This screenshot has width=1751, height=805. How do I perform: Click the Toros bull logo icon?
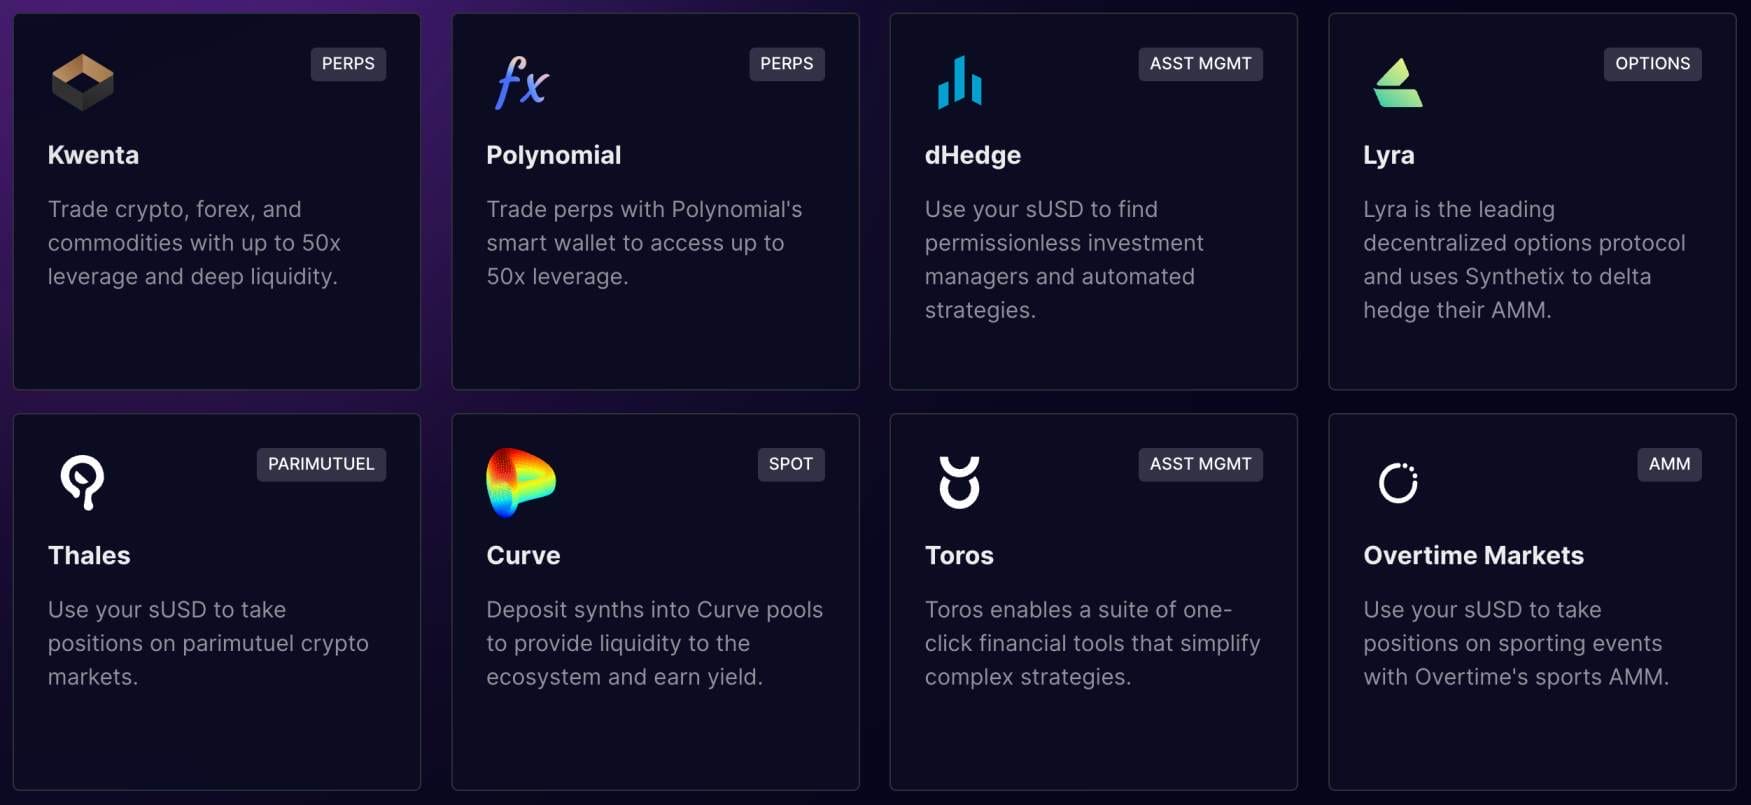(x=959, y=482)
